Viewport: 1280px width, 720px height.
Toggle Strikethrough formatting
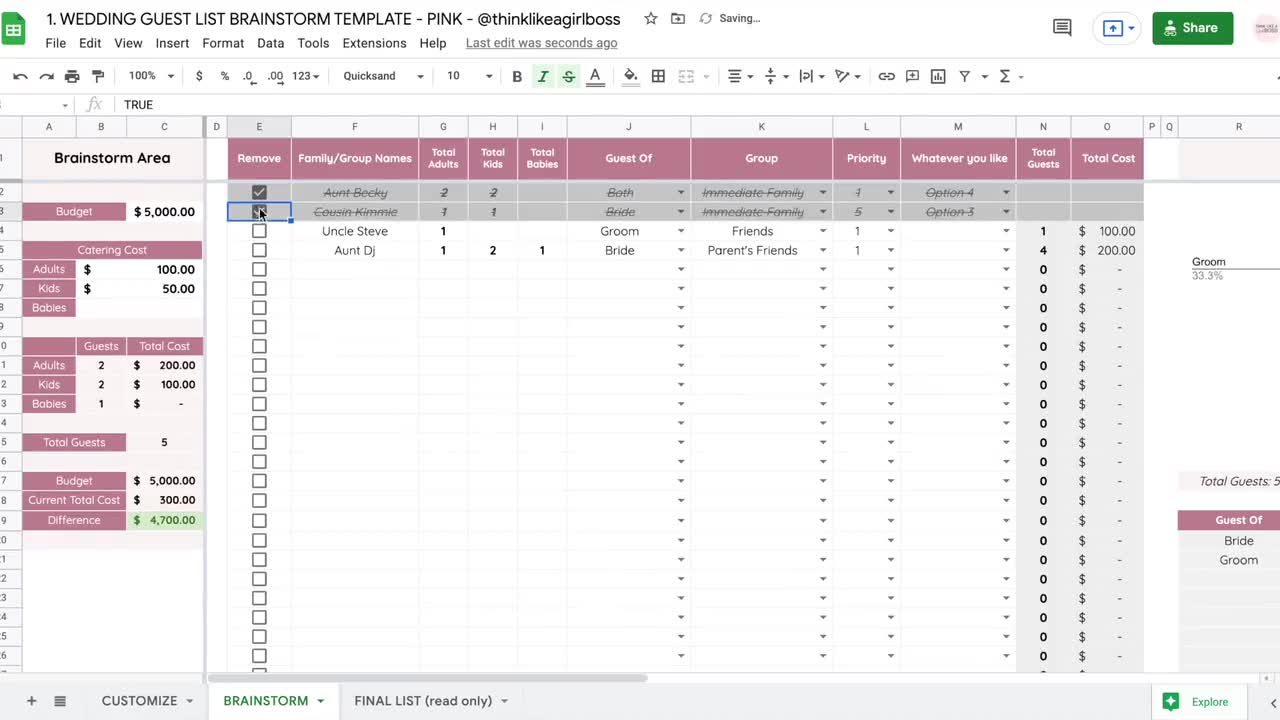[x=569, y=76]
